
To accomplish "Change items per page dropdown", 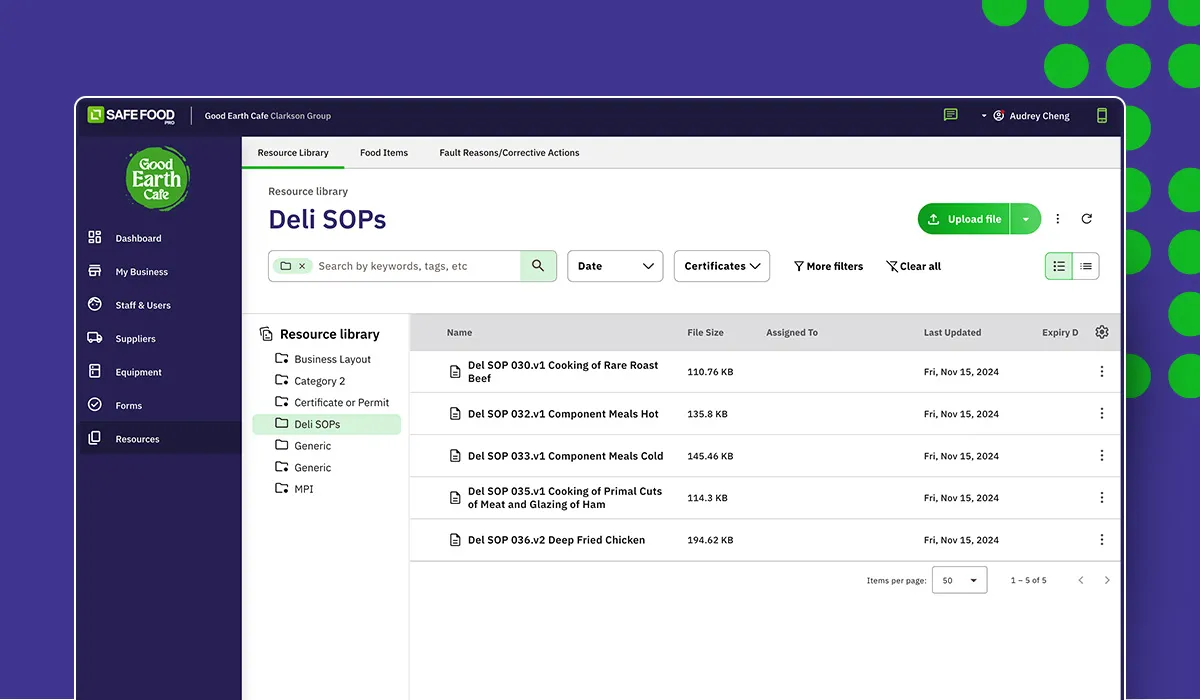I will point(959,580).
